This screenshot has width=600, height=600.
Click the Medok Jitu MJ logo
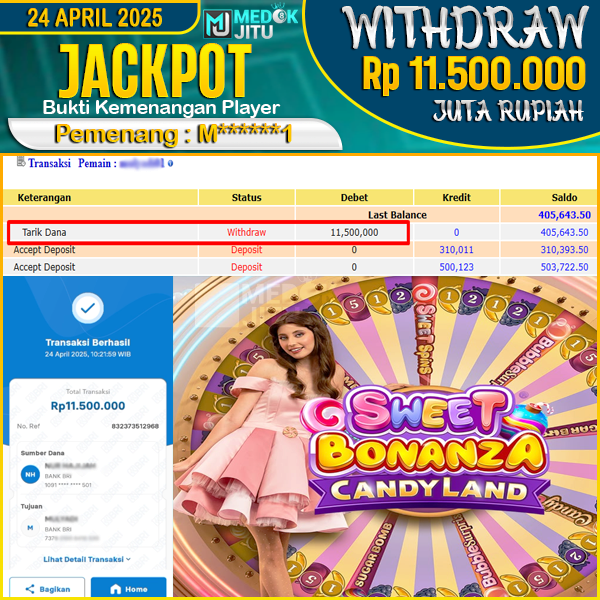click(251, 23)
